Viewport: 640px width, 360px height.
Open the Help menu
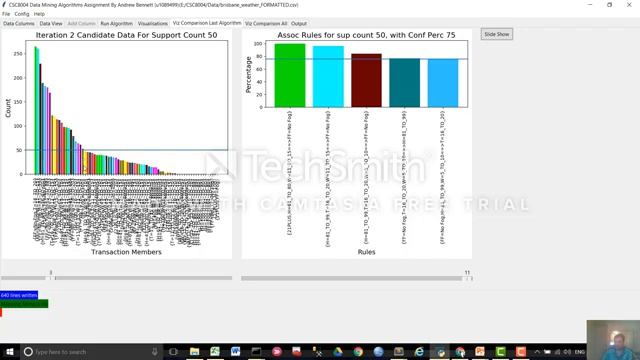[x=39, y=14]
